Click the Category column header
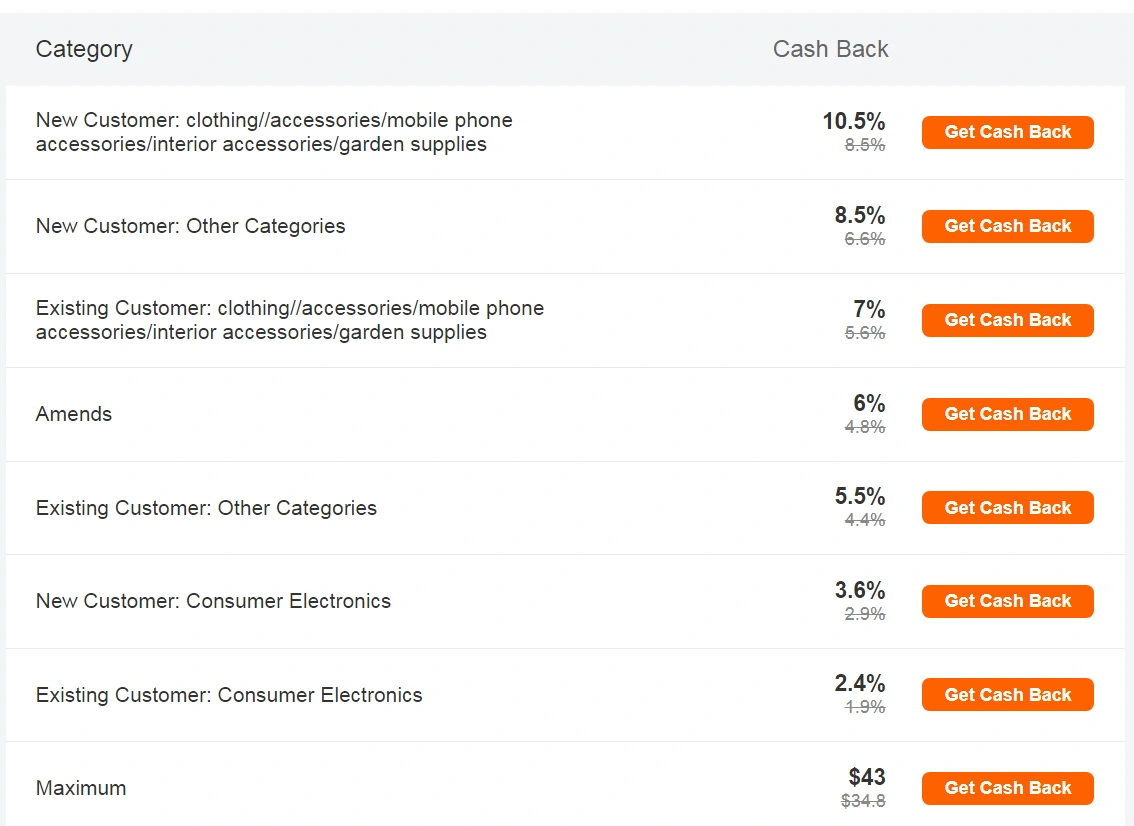The height and width of the screenshot is (826, 1134). coord(84,49)
